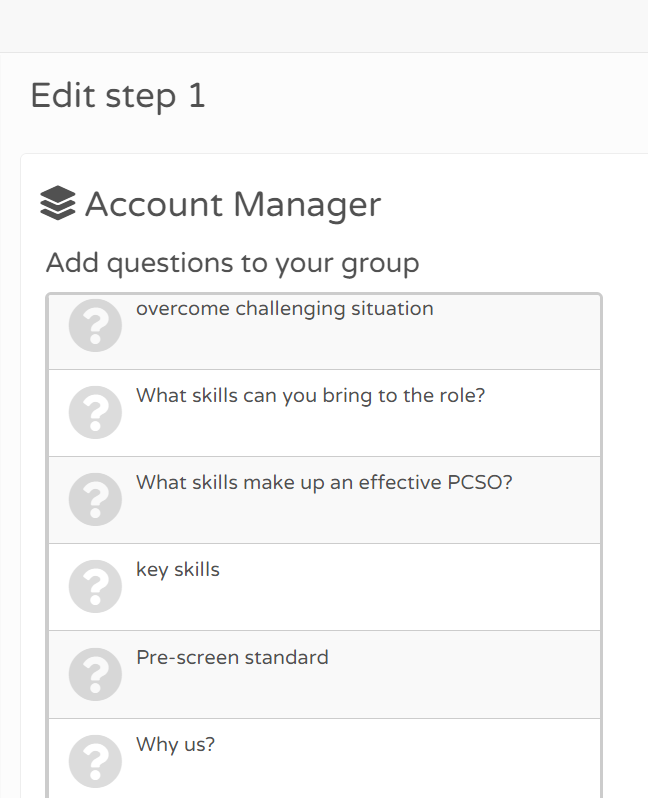This screenshot has width=648, height=798.
Task: Select the 'Why us?' question label
Action: click(176, 745)
